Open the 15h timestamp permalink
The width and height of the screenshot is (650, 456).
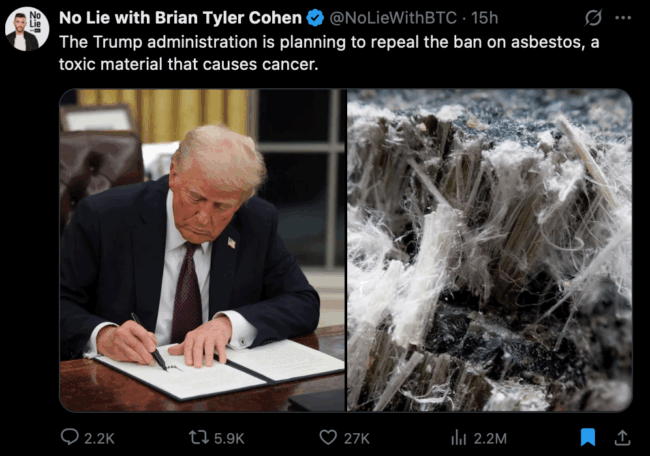coord(484,18)
